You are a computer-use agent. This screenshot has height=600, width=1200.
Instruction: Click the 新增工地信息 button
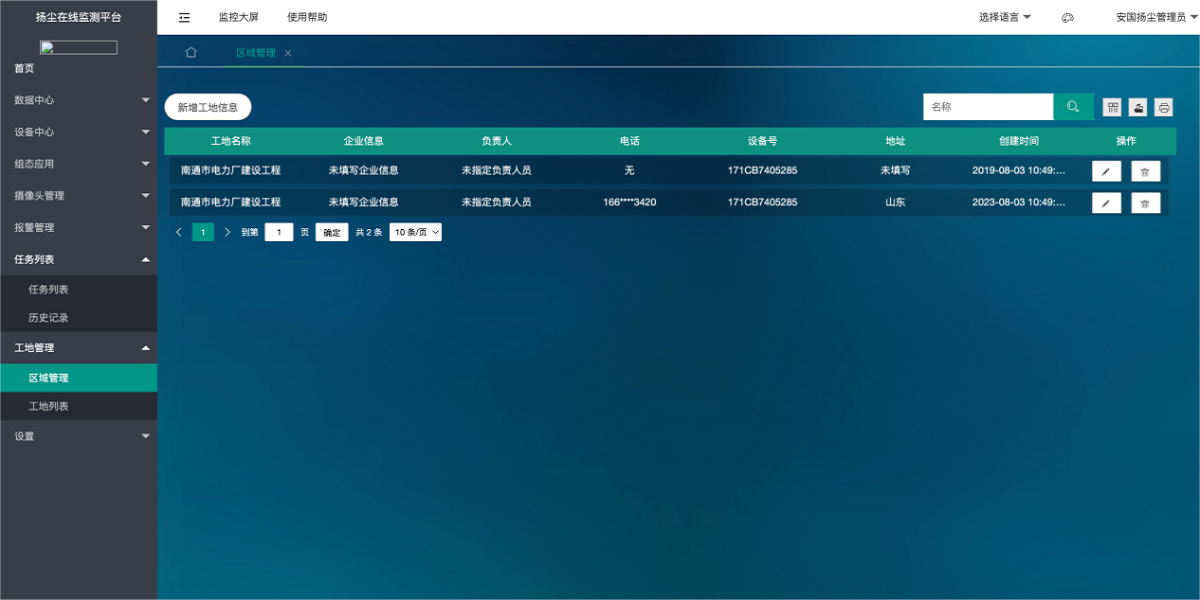(x=208, y=107)
